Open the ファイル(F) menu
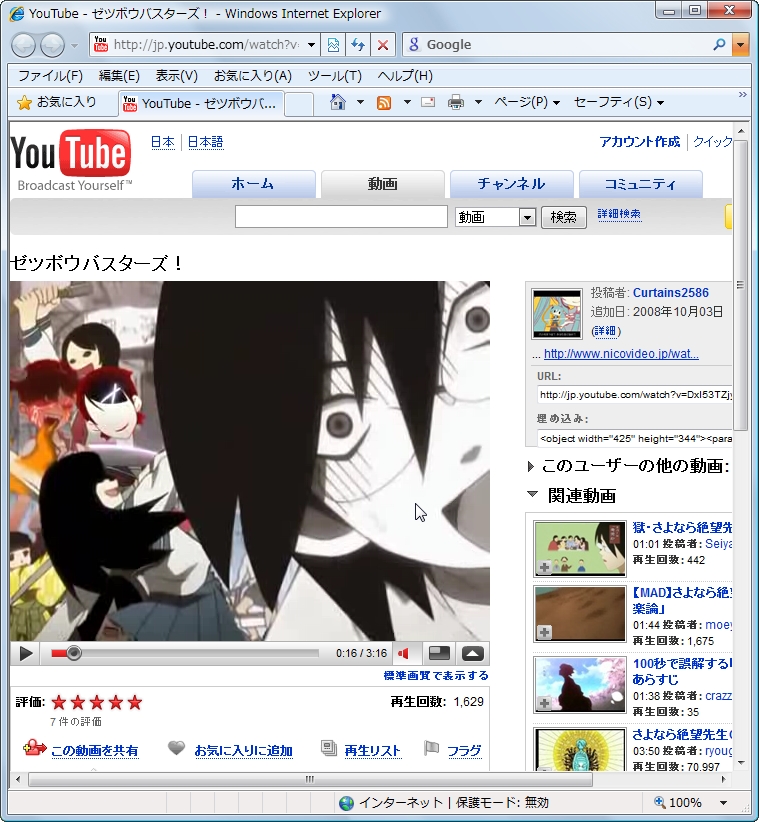This screenshot has width=759, height=822. (x=50, y=76)
